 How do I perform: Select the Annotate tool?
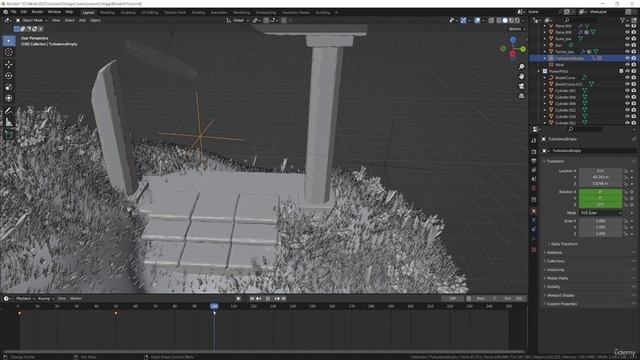[x=9, y=111]
